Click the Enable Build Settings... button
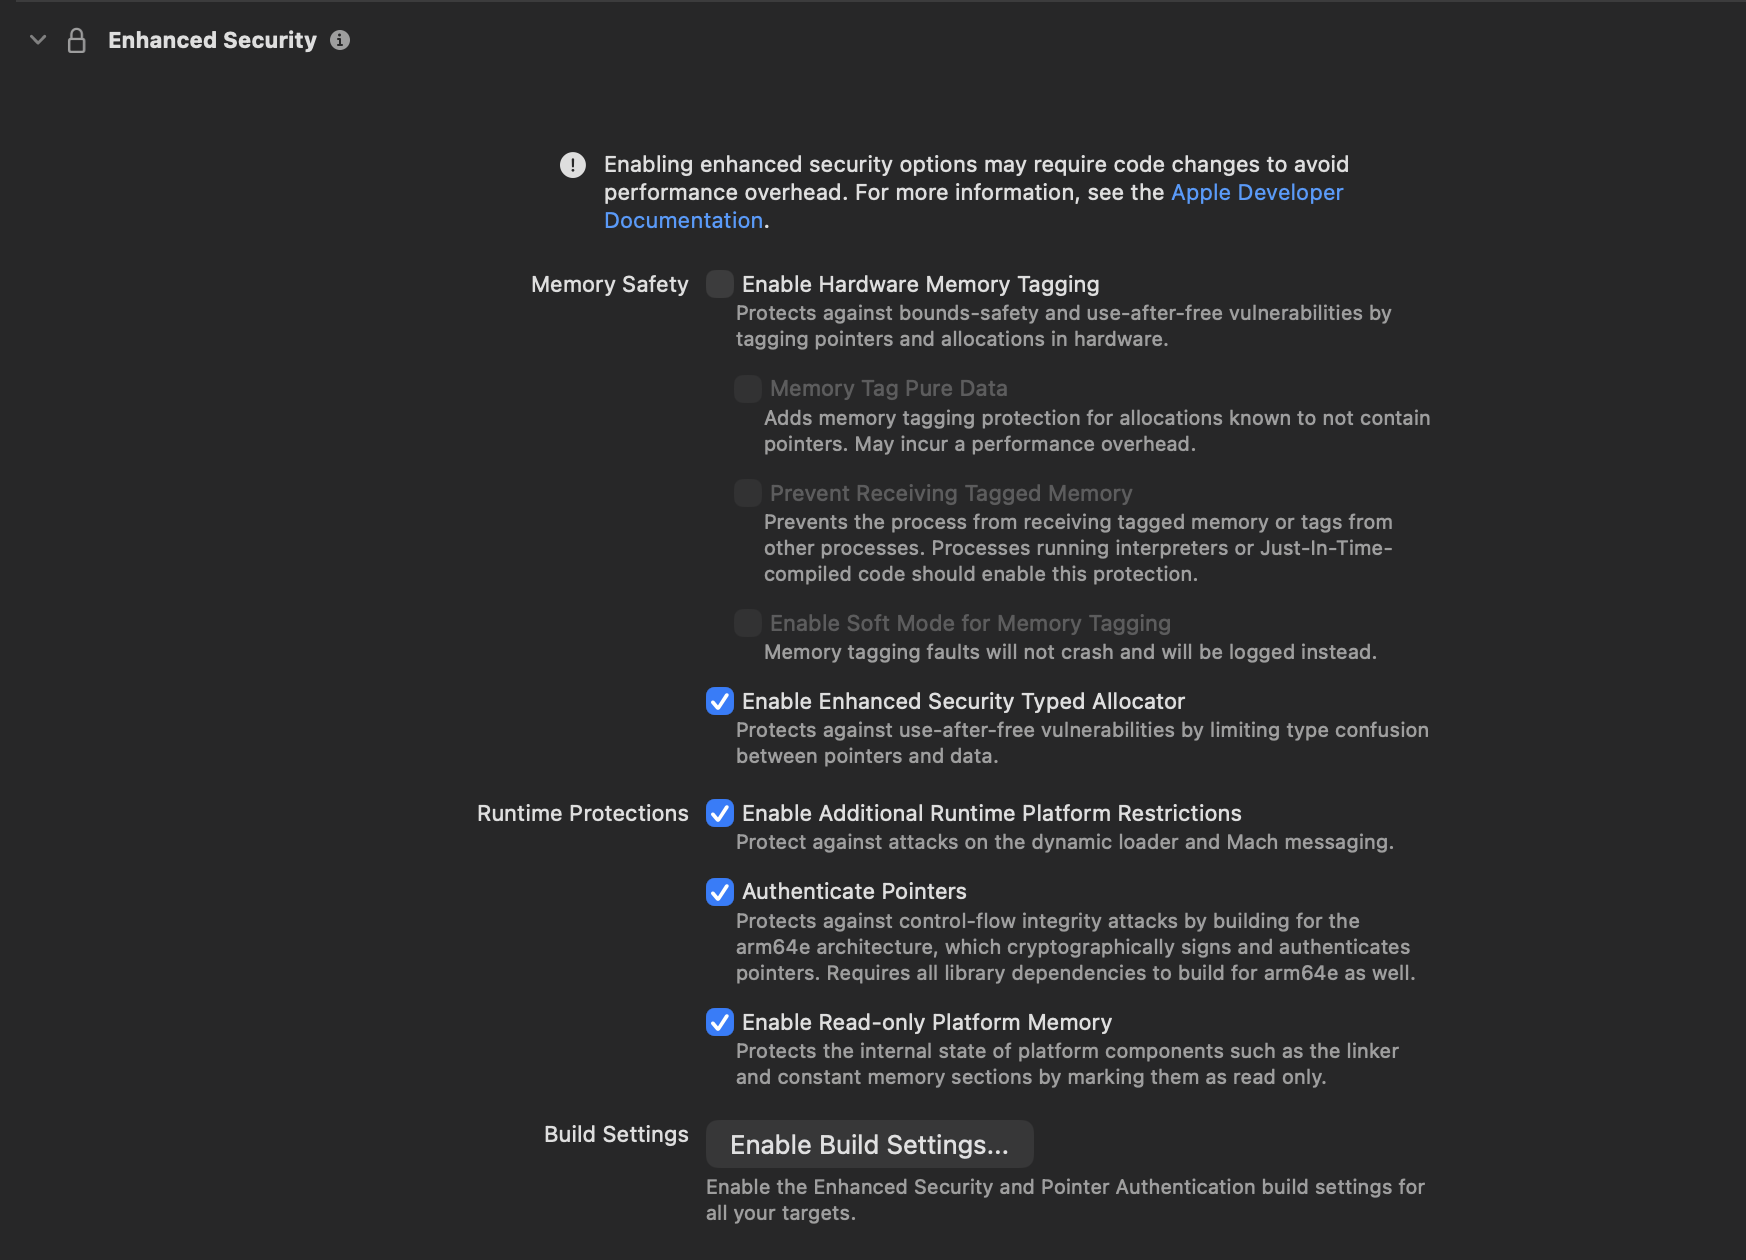Screen dimensions: 1746x1260 click(x=869, y=1144)
